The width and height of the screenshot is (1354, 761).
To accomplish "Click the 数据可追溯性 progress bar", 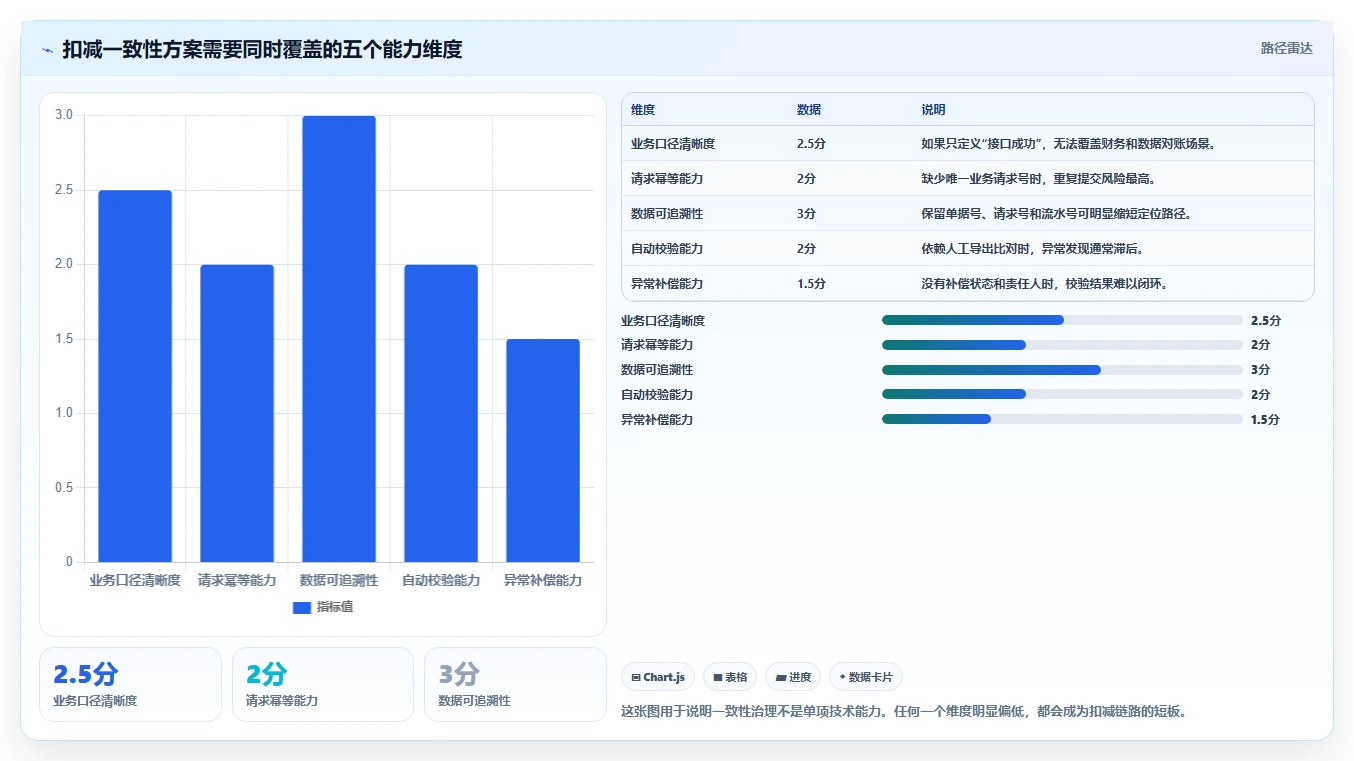I will (1062, 370).
